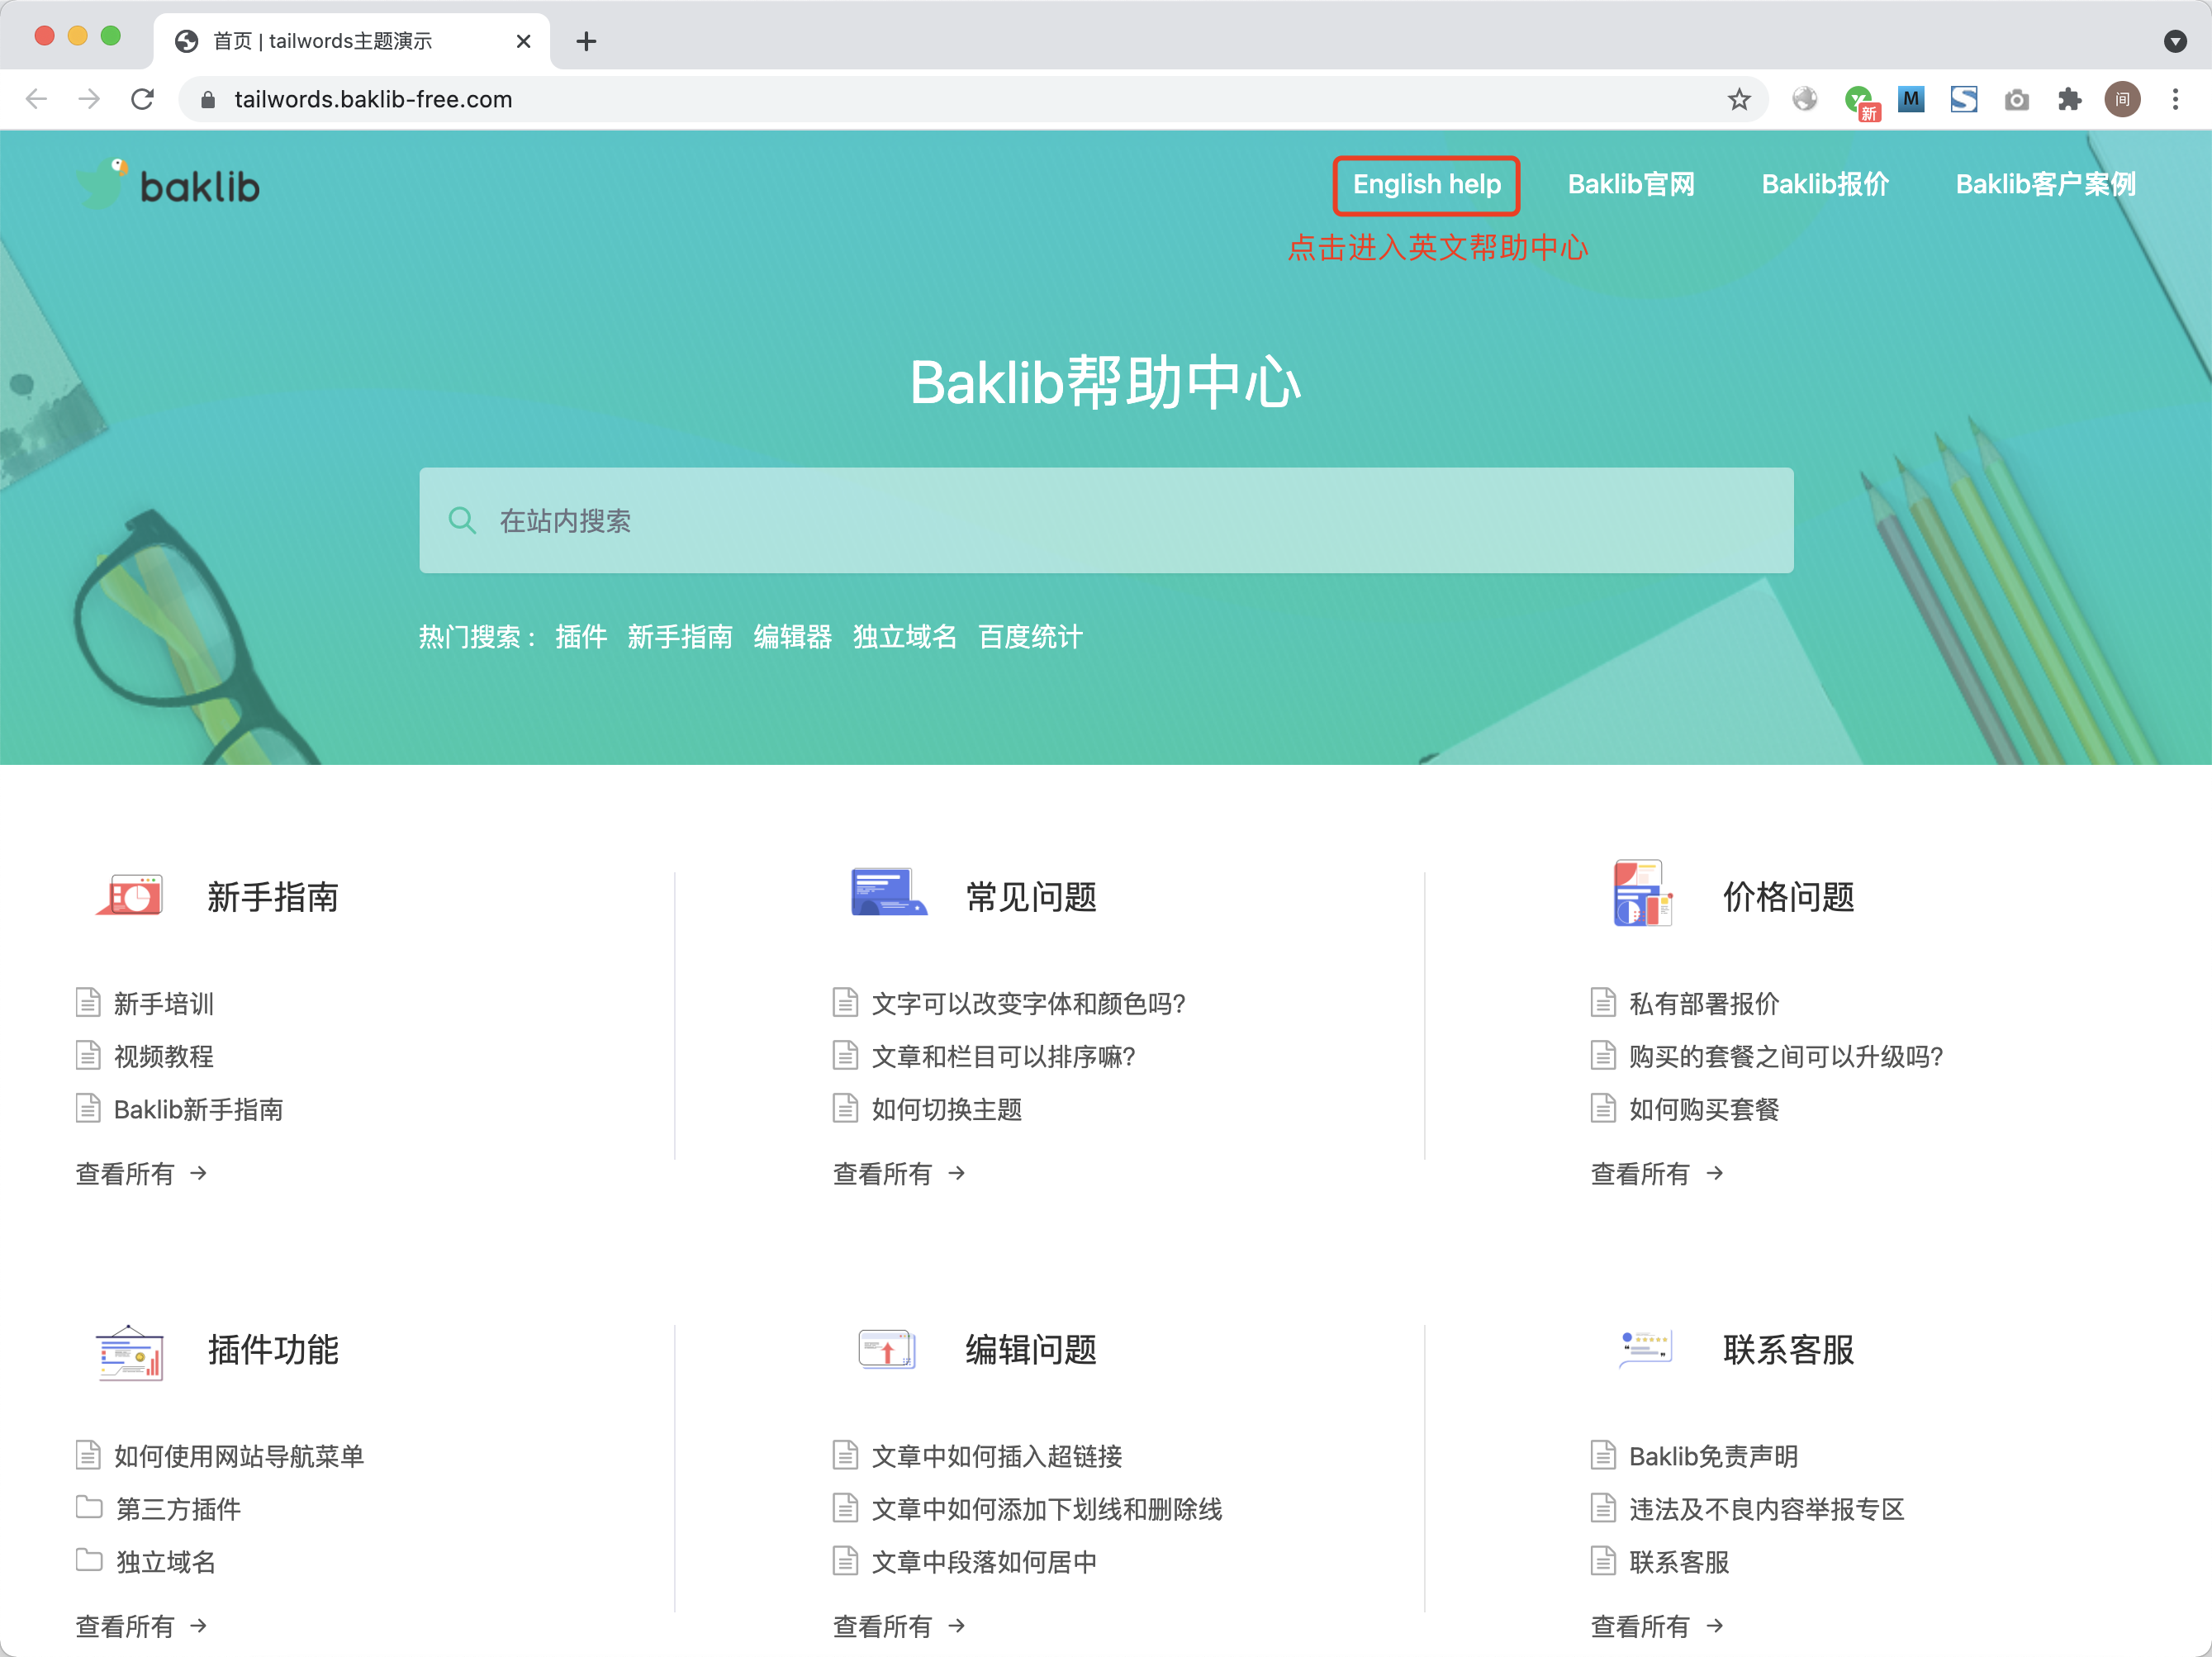
Task: Open the 新手指南 category heading
Action: 273,897
